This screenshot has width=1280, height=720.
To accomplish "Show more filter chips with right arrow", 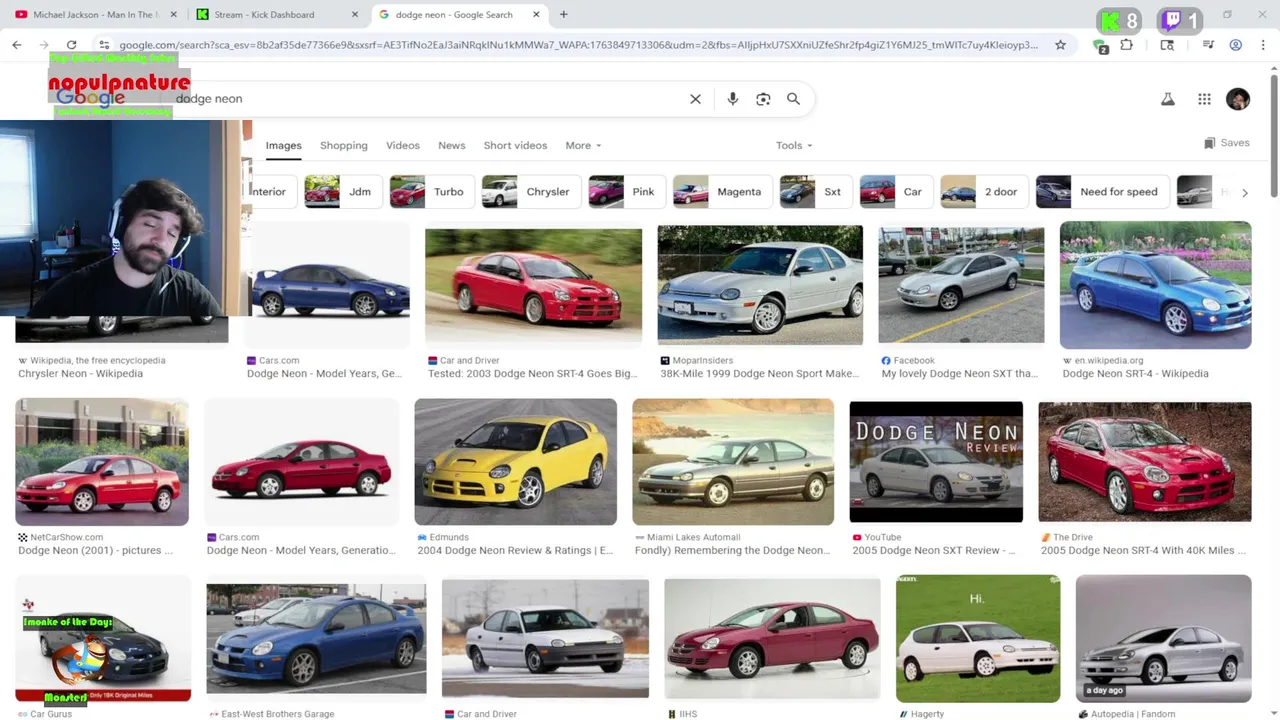I will pos(1245,192).
